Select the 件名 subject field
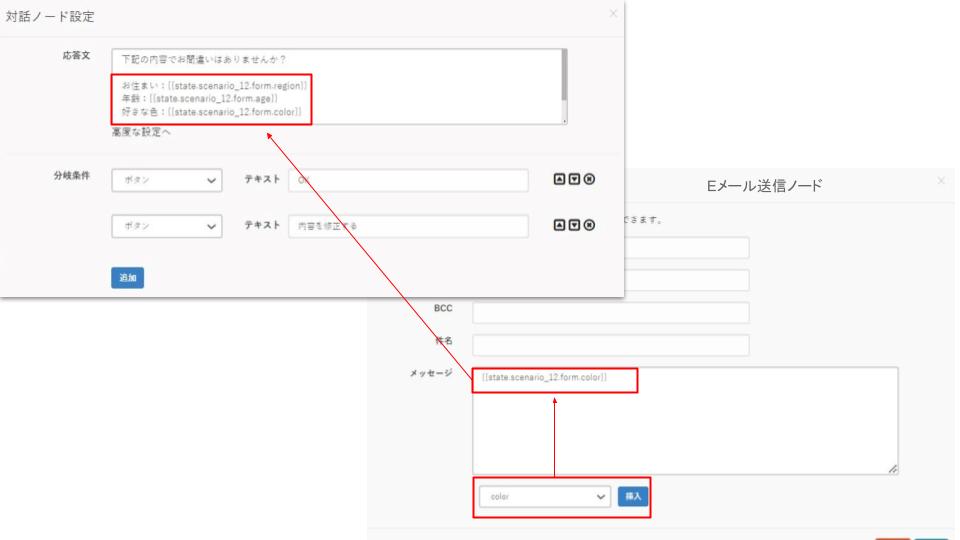This screenshot has height=540, width=960. (x=610, y=346)
